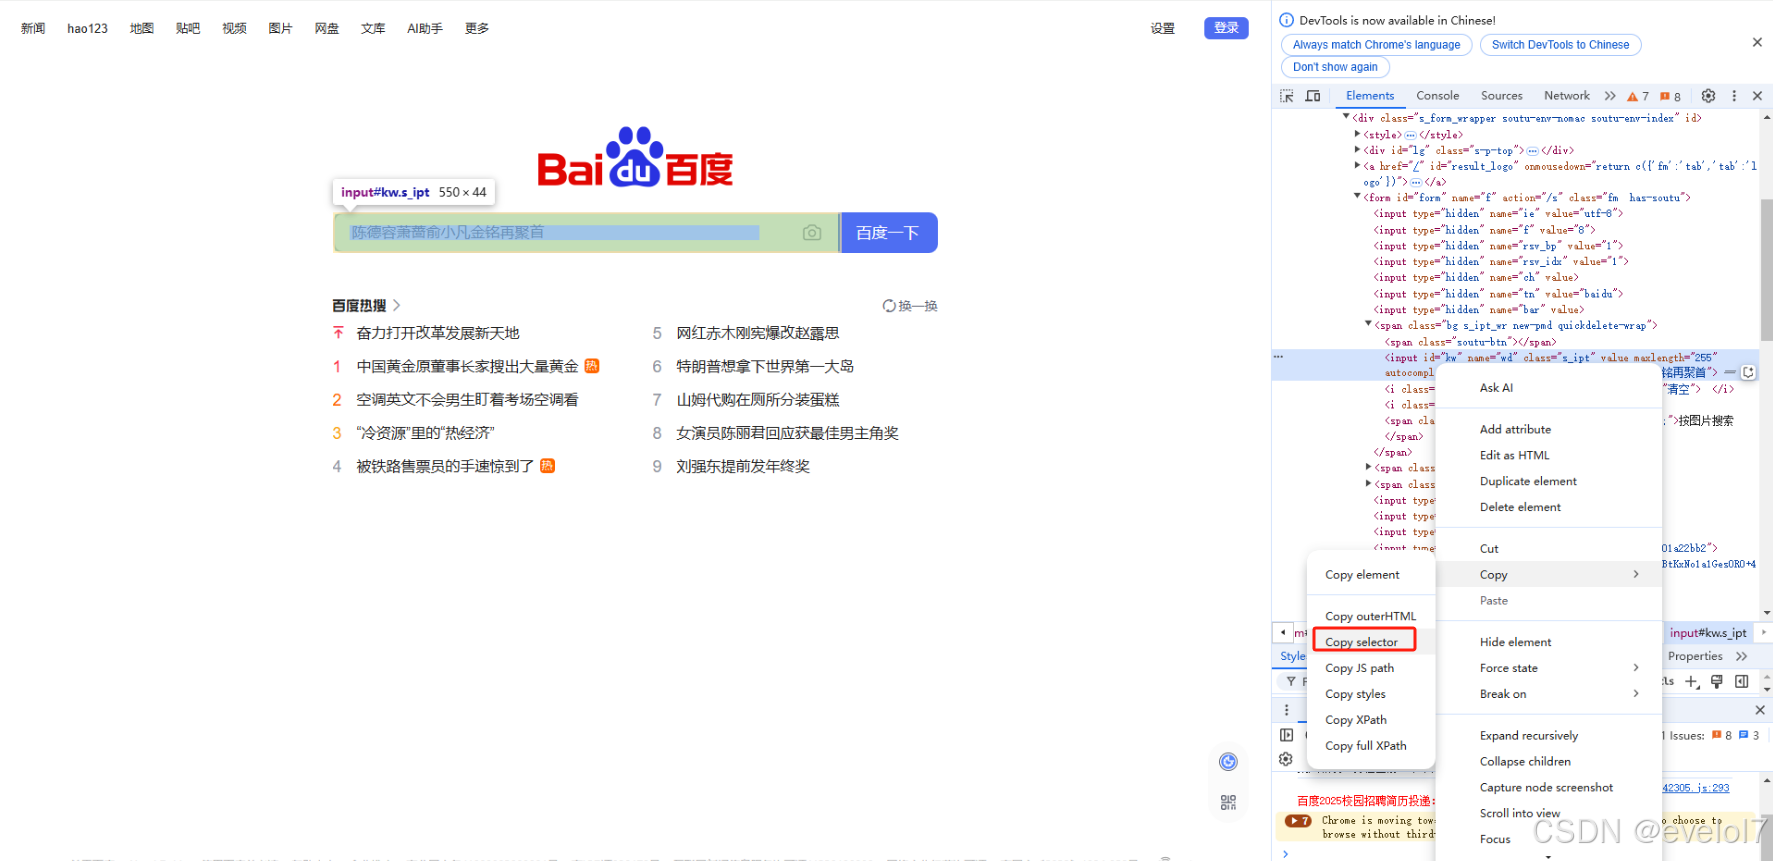This screenshot has width=1773, height=861.
Task: Collapse the s_form_wrapper div node
Action: (1346, 117)
